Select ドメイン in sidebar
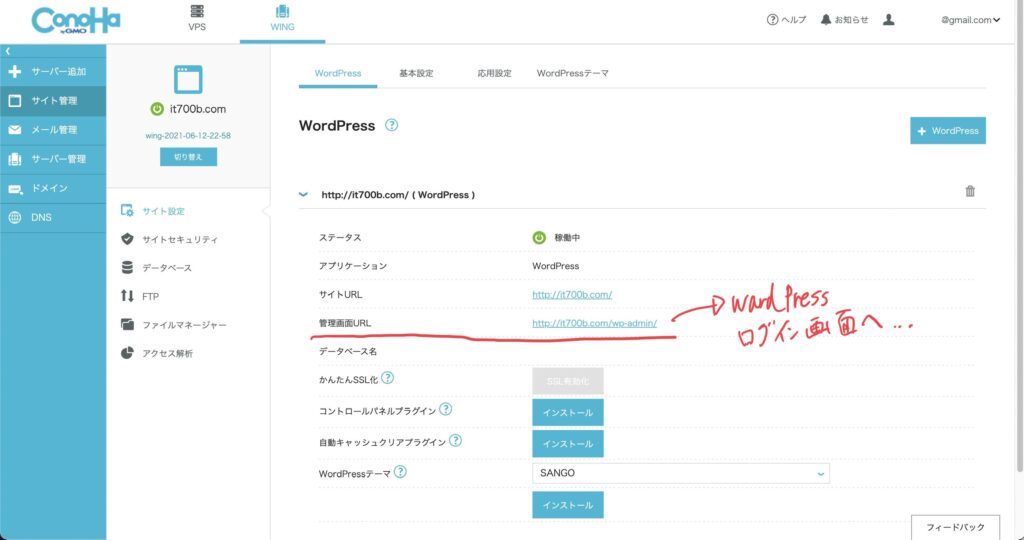Screen dimensions: 1024x540 click(53, 189)
